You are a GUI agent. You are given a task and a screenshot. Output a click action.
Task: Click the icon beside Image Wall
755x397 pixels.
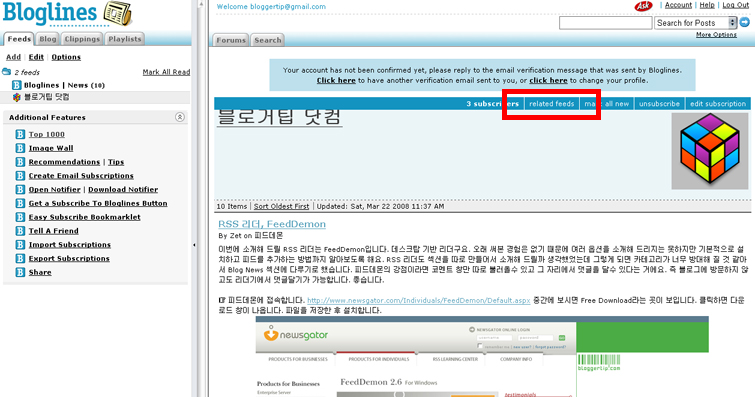20,148
